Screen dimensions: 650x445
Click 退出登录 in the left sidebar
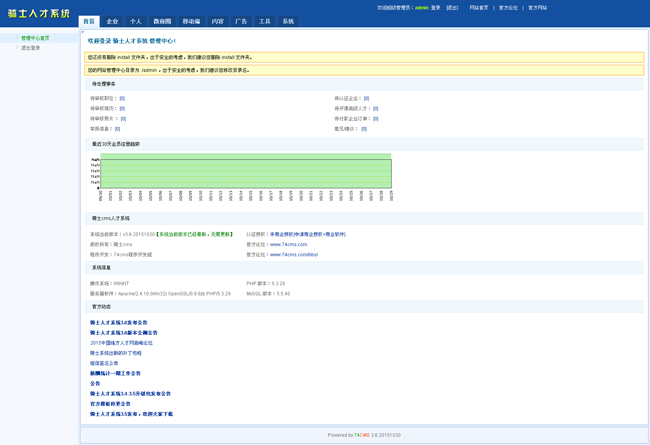[31, 48]
